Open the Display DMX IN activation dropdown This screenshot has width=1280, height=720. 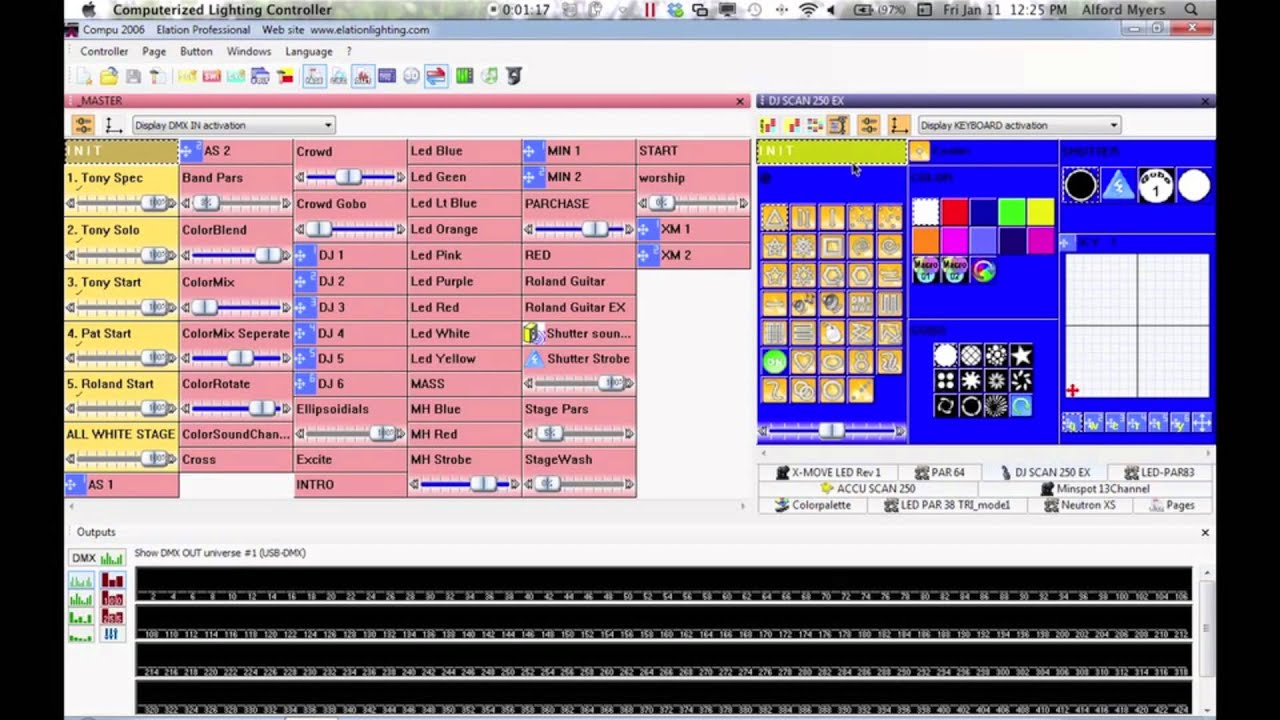pyautogui.click(x=234, y=125)
